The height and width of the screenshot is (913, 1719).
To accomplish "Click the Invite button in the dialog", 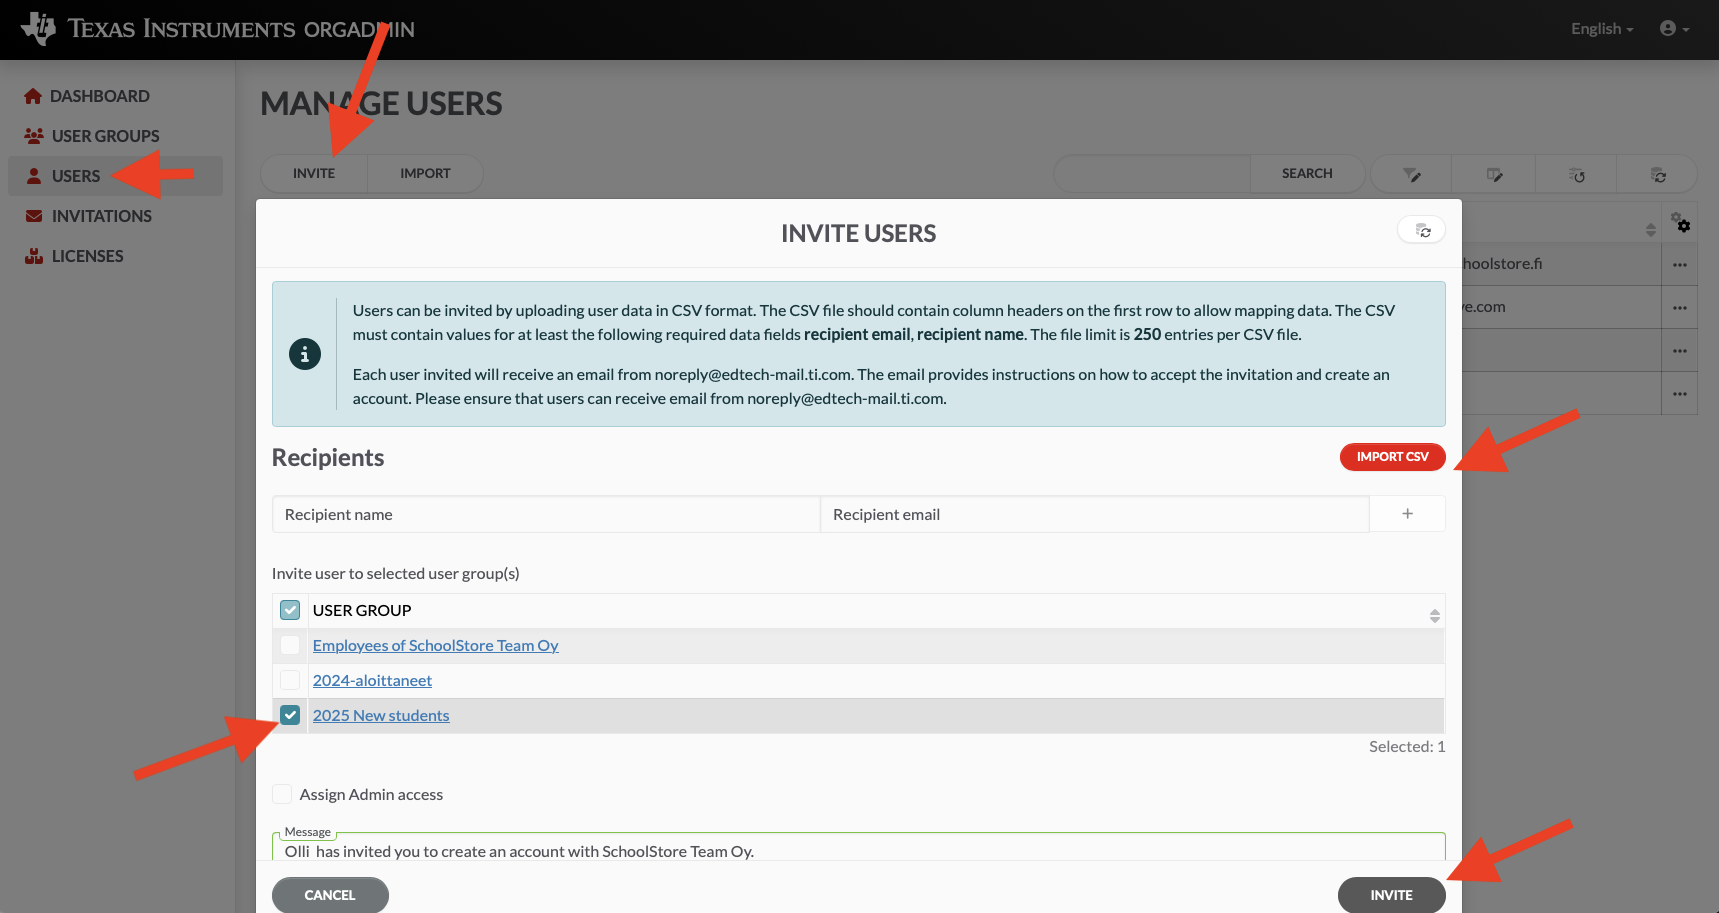I will tap(1391, 895).
